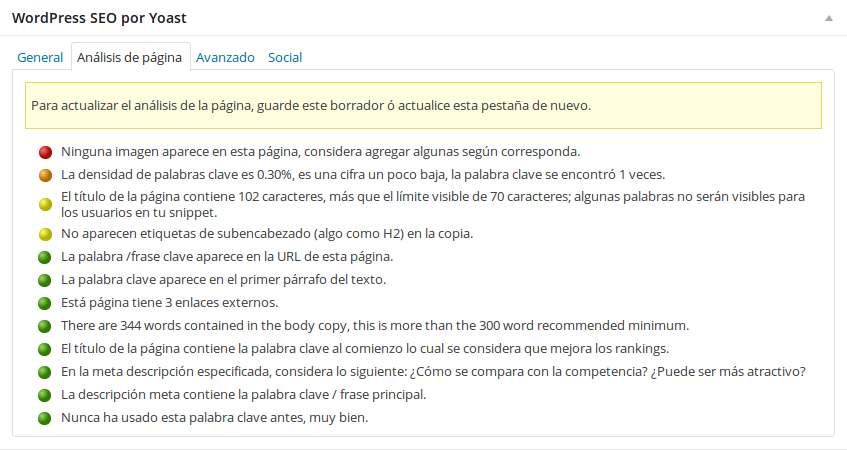Image resolution: width=847 pixels, height=450 pixels.
Task: Click the green dot beside 'La descripción meta contiene'
Action: click(45, 395)
